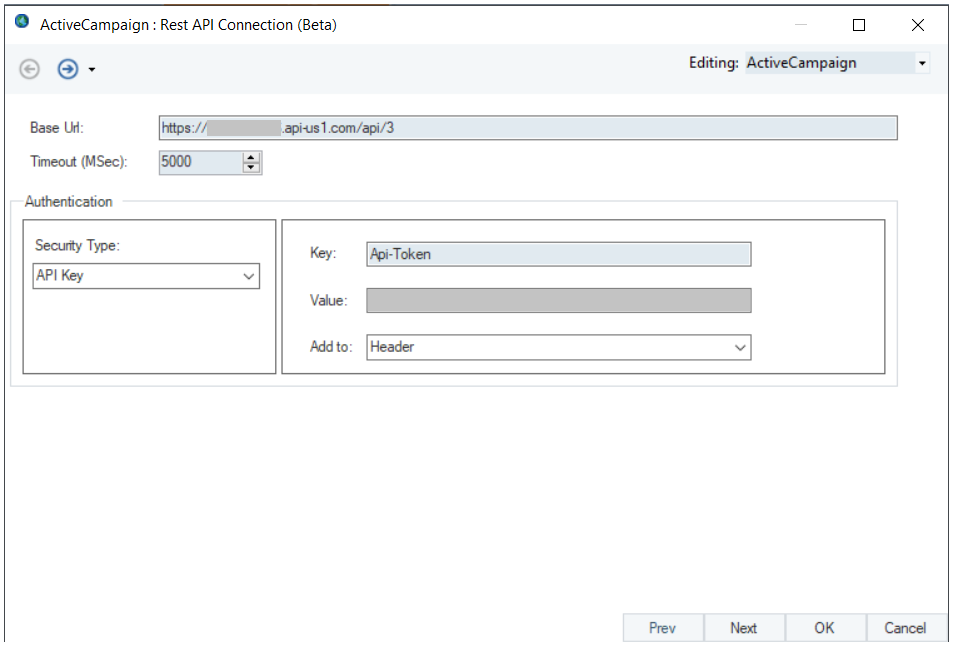Click into the Base Url field
Image resolution: width=955 pixels, height=651 pixels.
[527, 128]
